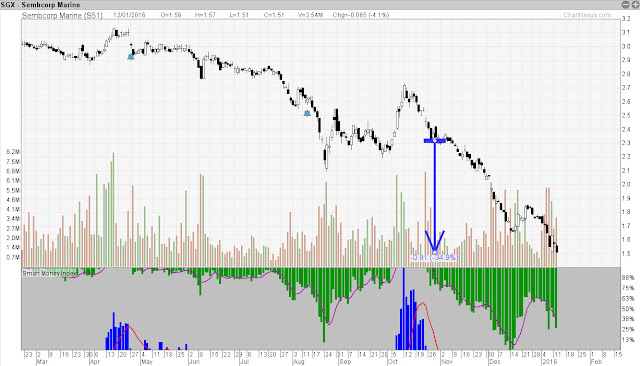Click the Jun label on date axis
The height and width of the screenshot is (366, 640).
(x=194, y=362)
